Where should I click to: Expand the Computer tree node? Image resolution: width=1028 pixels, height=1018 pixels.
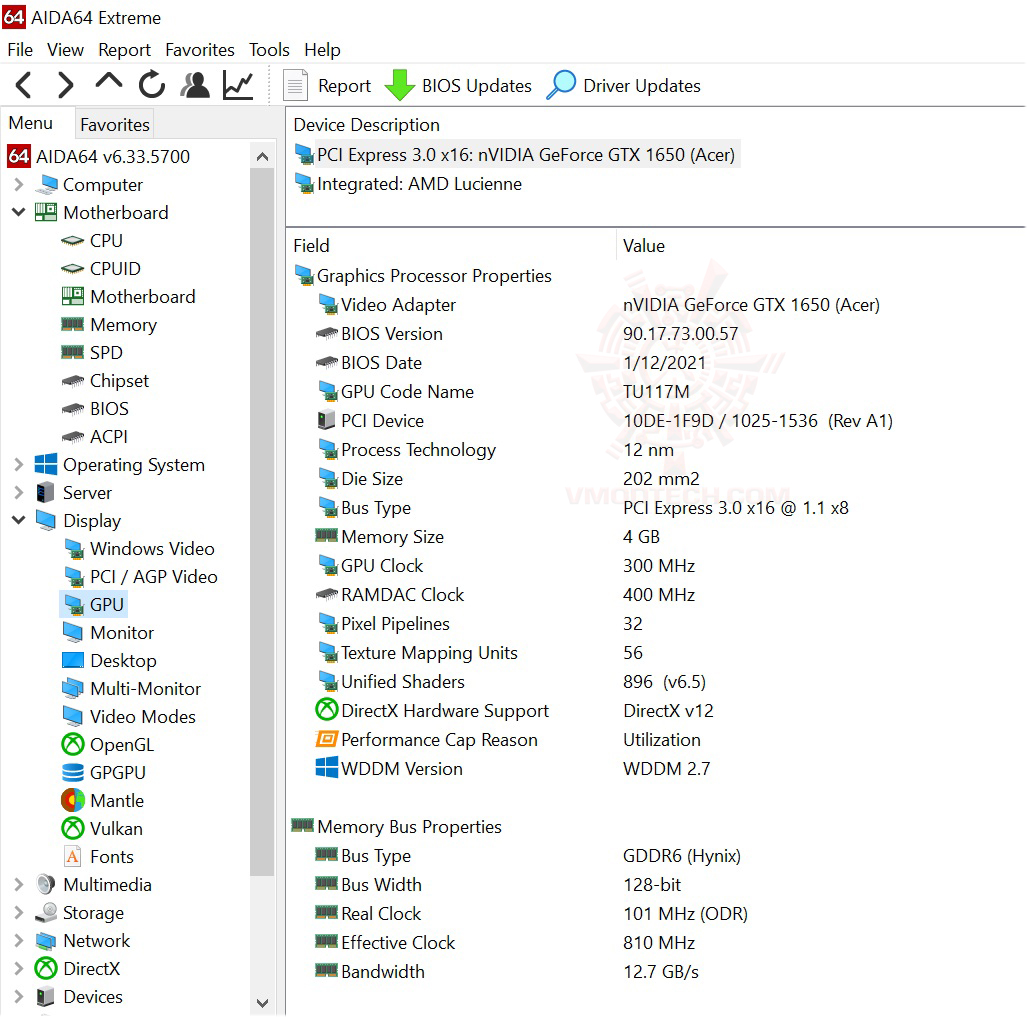pos(18,185)
